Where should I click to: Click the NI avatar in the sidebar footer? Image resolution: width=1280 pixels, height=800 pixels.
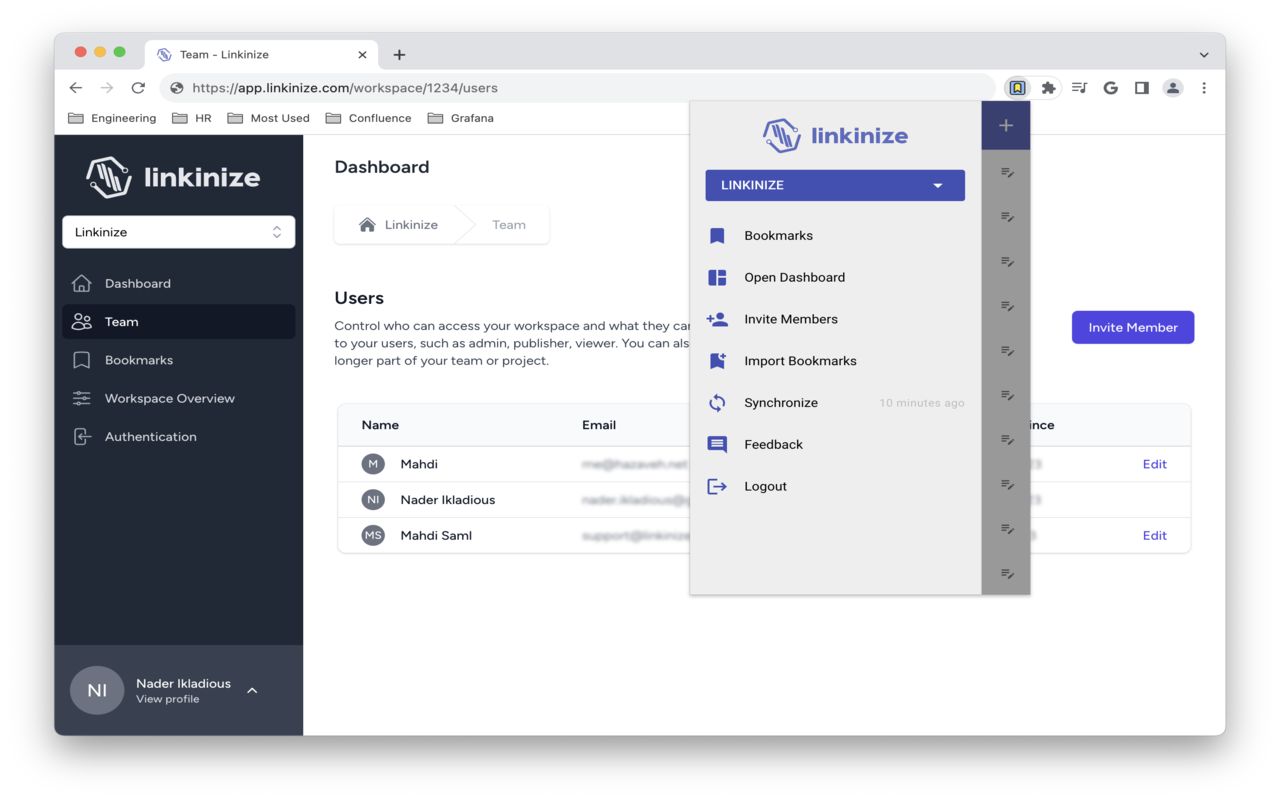pos(97,690)
